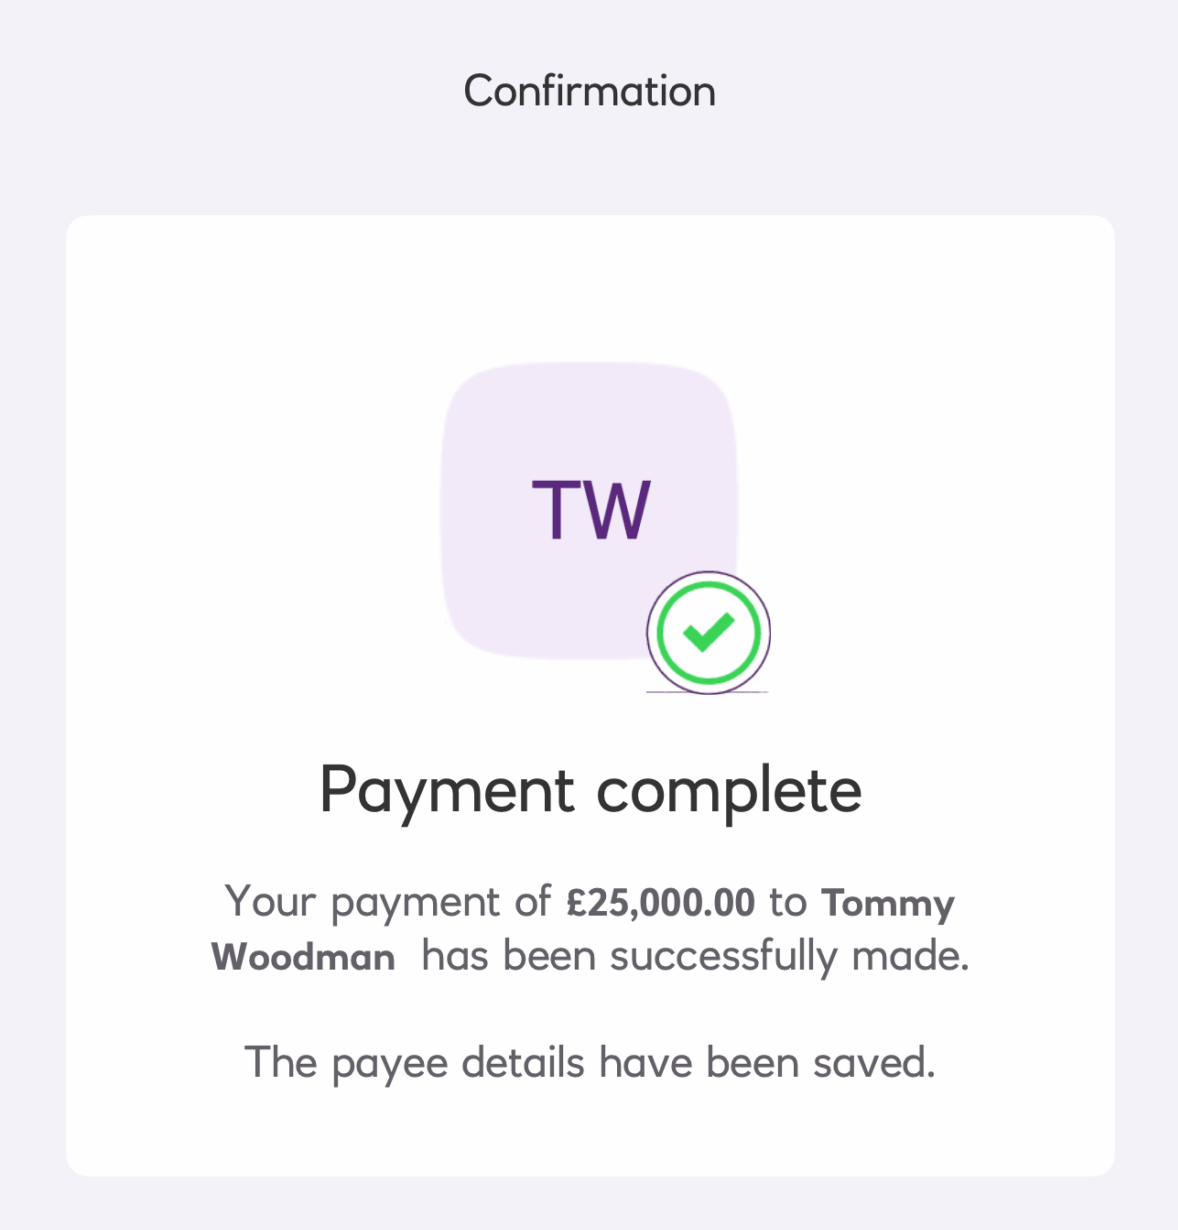Click the purple TW initials letters

click(x=591, y=510)
